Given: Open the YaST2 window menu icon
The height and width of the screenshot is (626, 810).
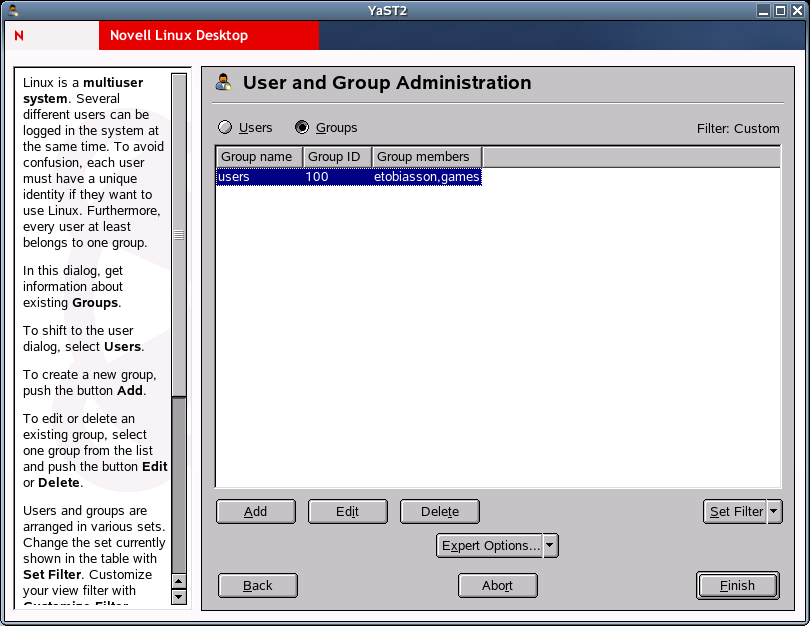Looking at the screenshot, I should [13, 10].
